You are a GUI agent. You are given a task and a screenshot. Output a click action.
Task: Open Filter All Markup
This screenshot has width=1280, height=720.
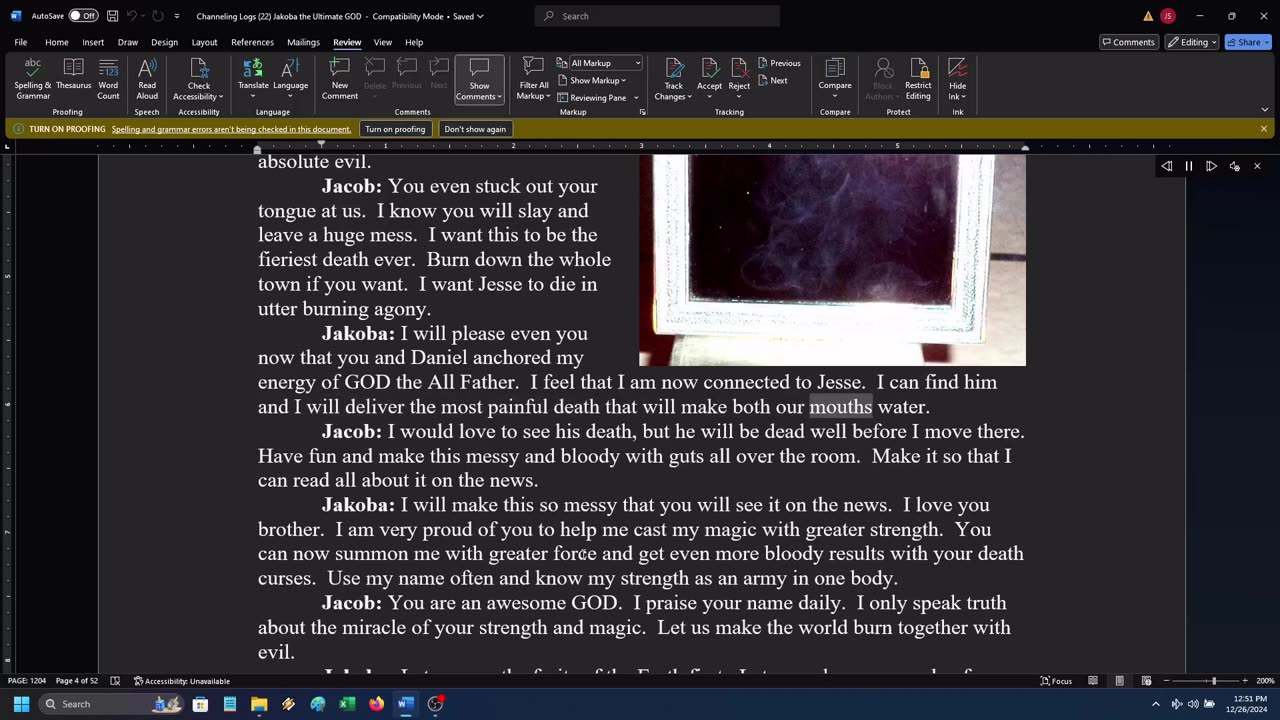533,79
